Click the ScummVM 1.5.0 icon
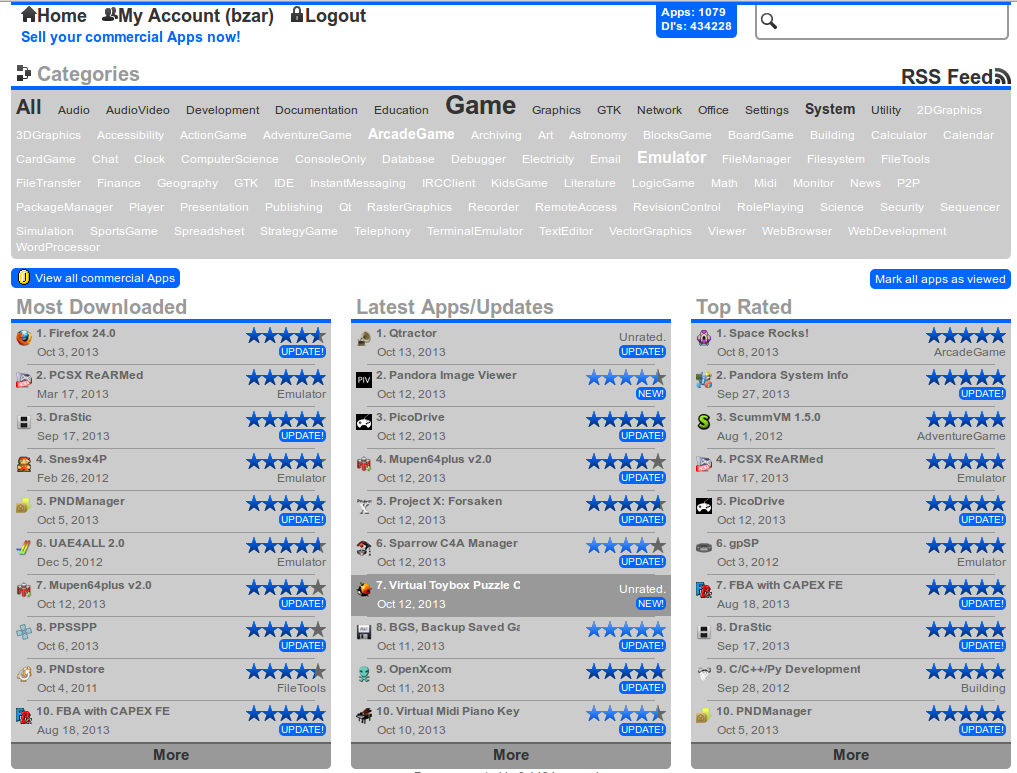The width and height of the screenshot is (1017, 773). [704, 422]
